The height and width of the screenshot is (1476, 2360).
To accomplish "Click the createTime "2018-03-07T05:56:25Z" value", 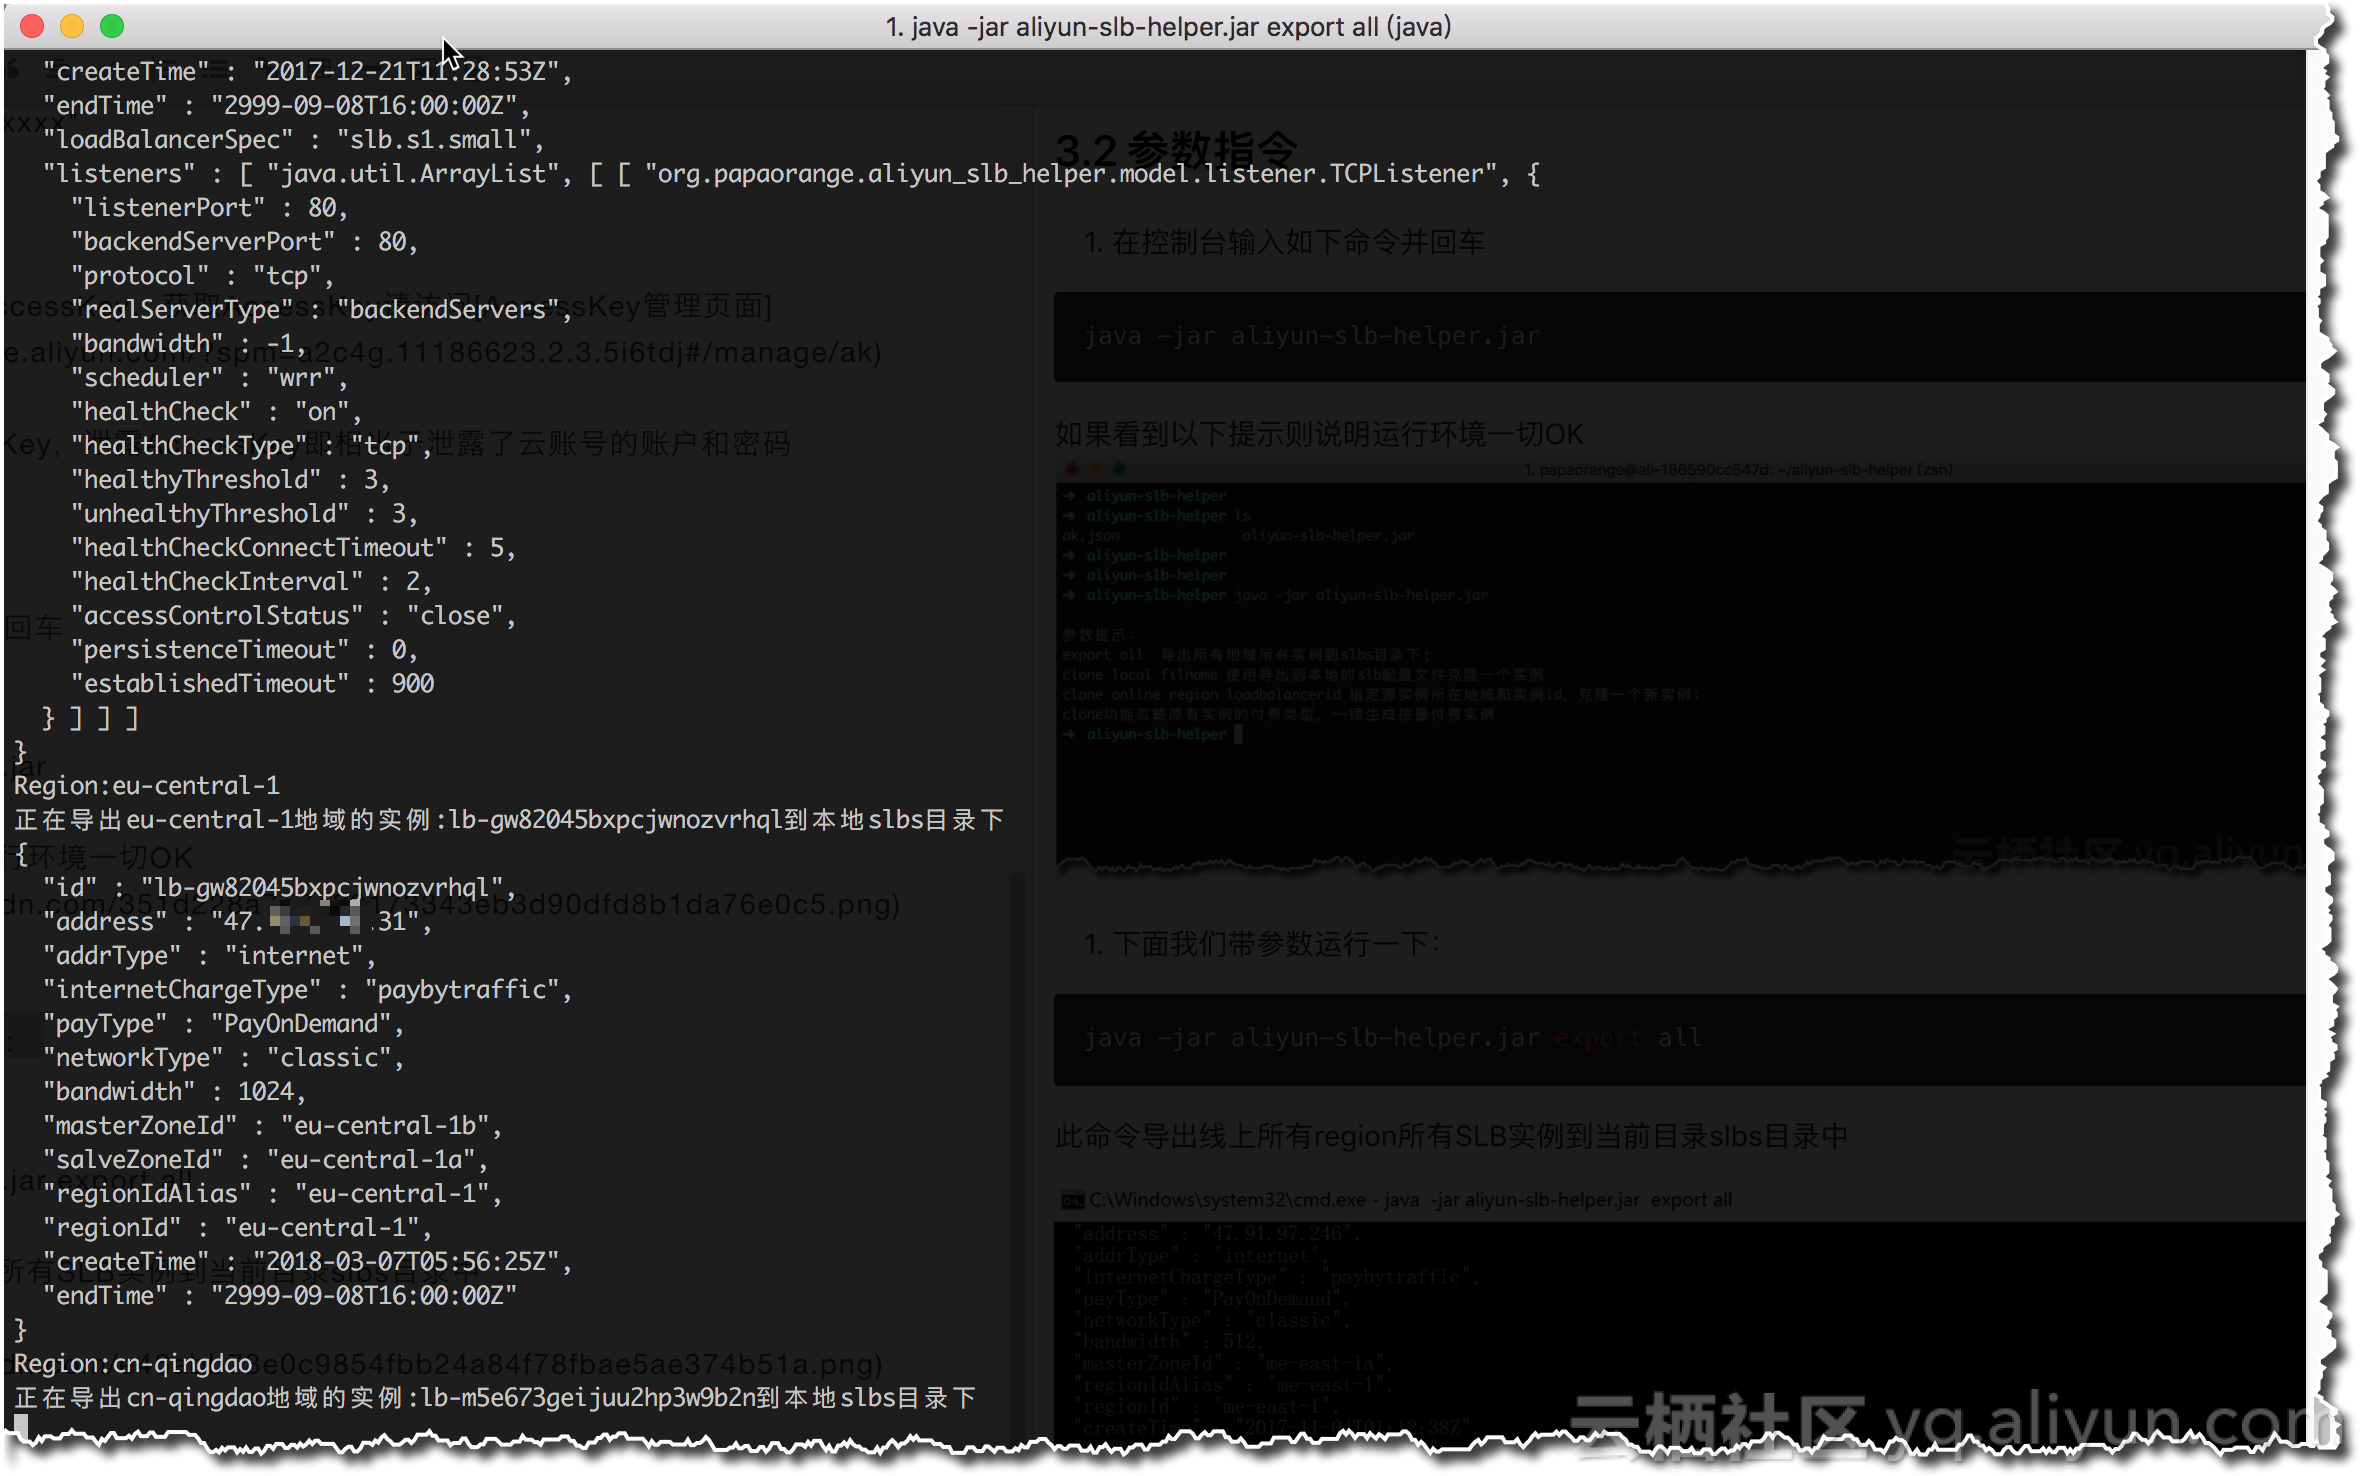I will (x=405, y=1262).
